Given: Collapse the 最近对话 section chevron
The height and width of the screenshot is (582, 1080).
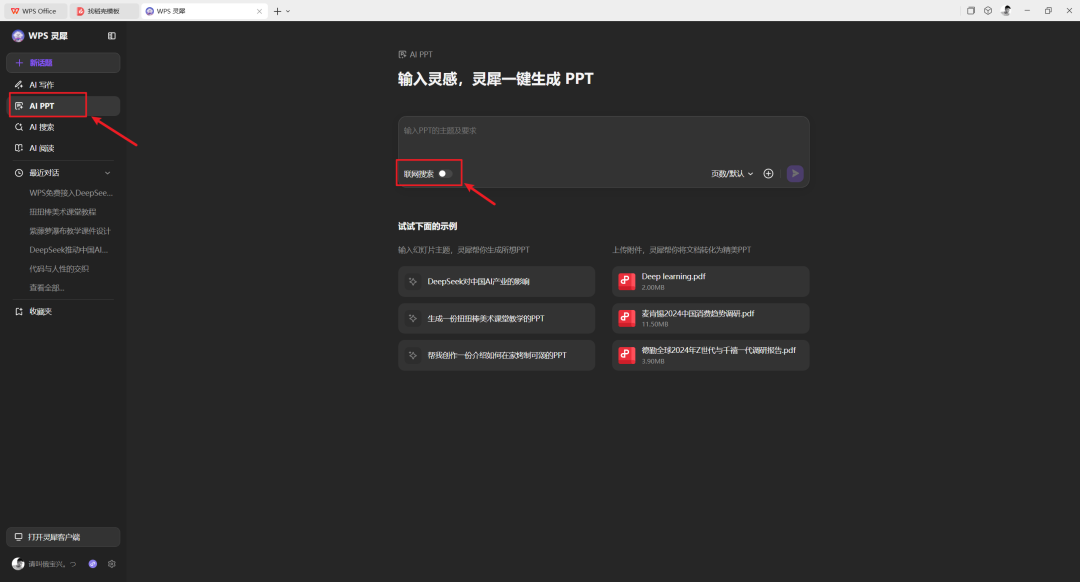Looking at the screenshot, I should (107, 173).
